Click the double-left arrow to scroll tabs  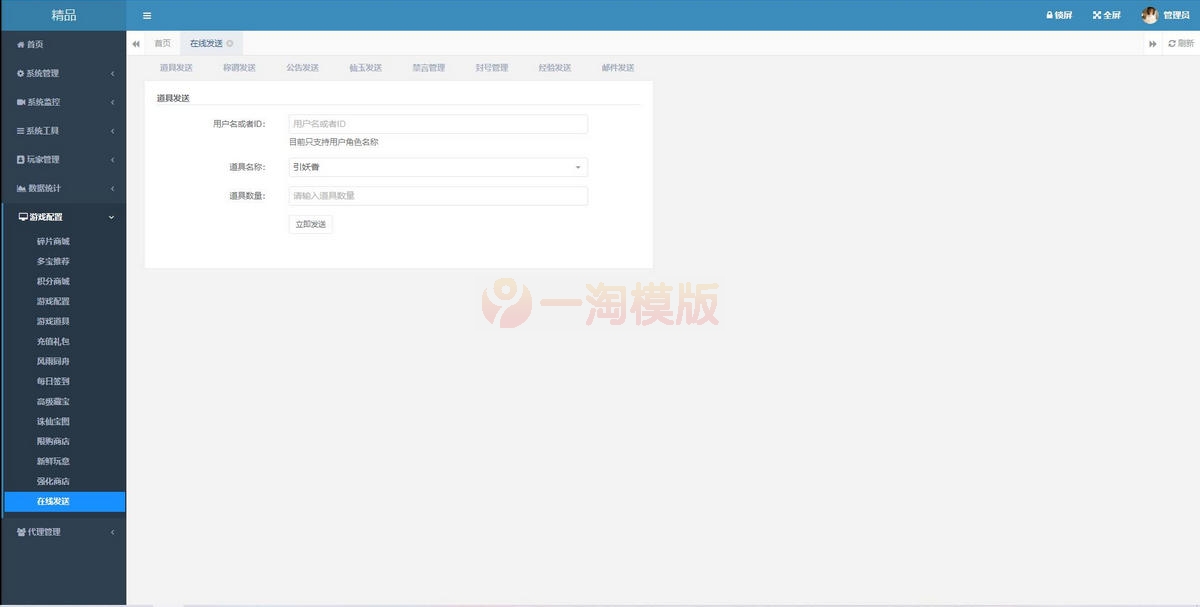pos(136,43)
